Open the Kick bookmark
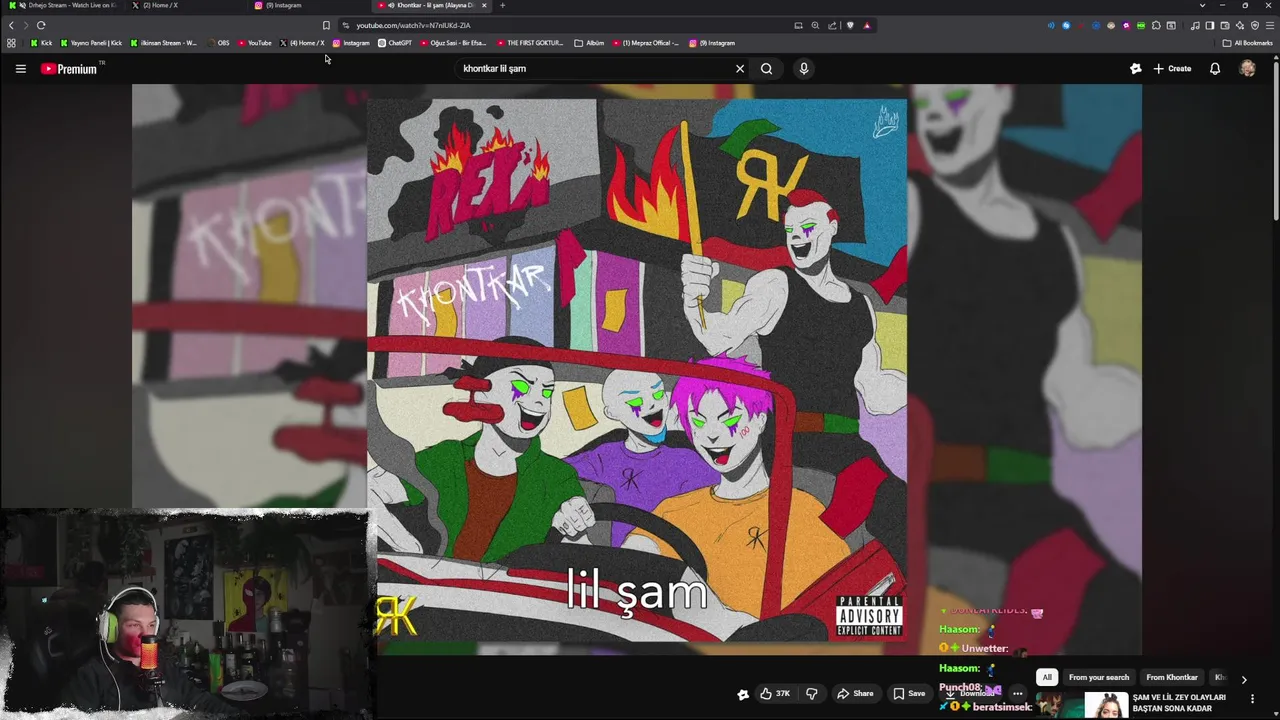Viewport: 1280px width, 720px height. 41,43
